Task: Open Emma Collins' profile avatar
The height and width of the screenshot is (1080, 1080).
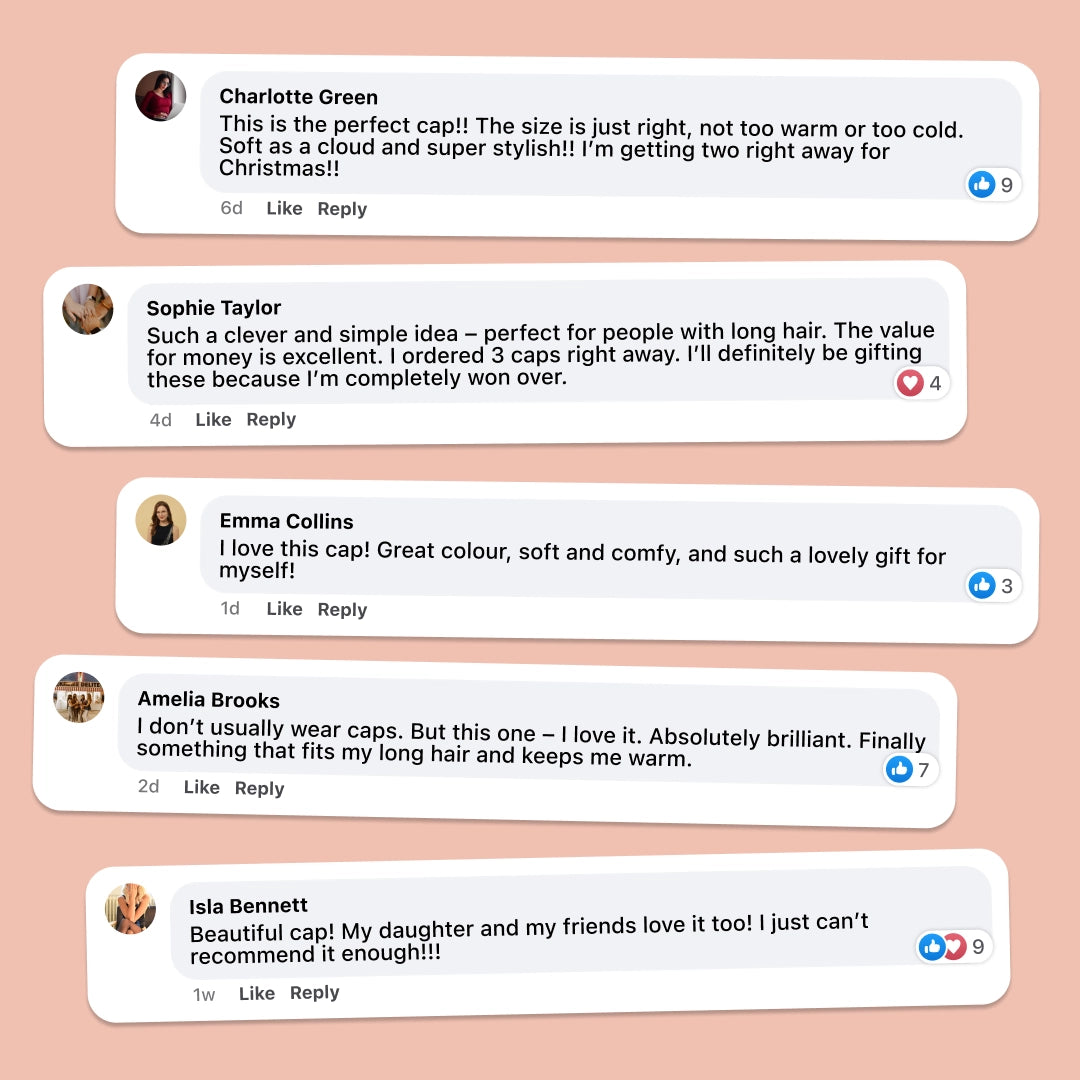Action: [161, 520]
